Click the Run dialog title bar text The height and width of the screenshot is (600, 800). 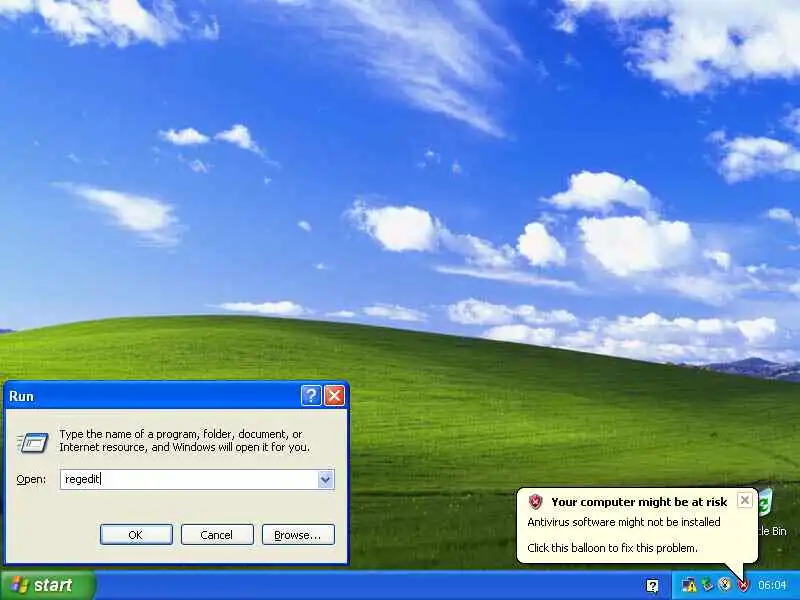pos(21,396)
